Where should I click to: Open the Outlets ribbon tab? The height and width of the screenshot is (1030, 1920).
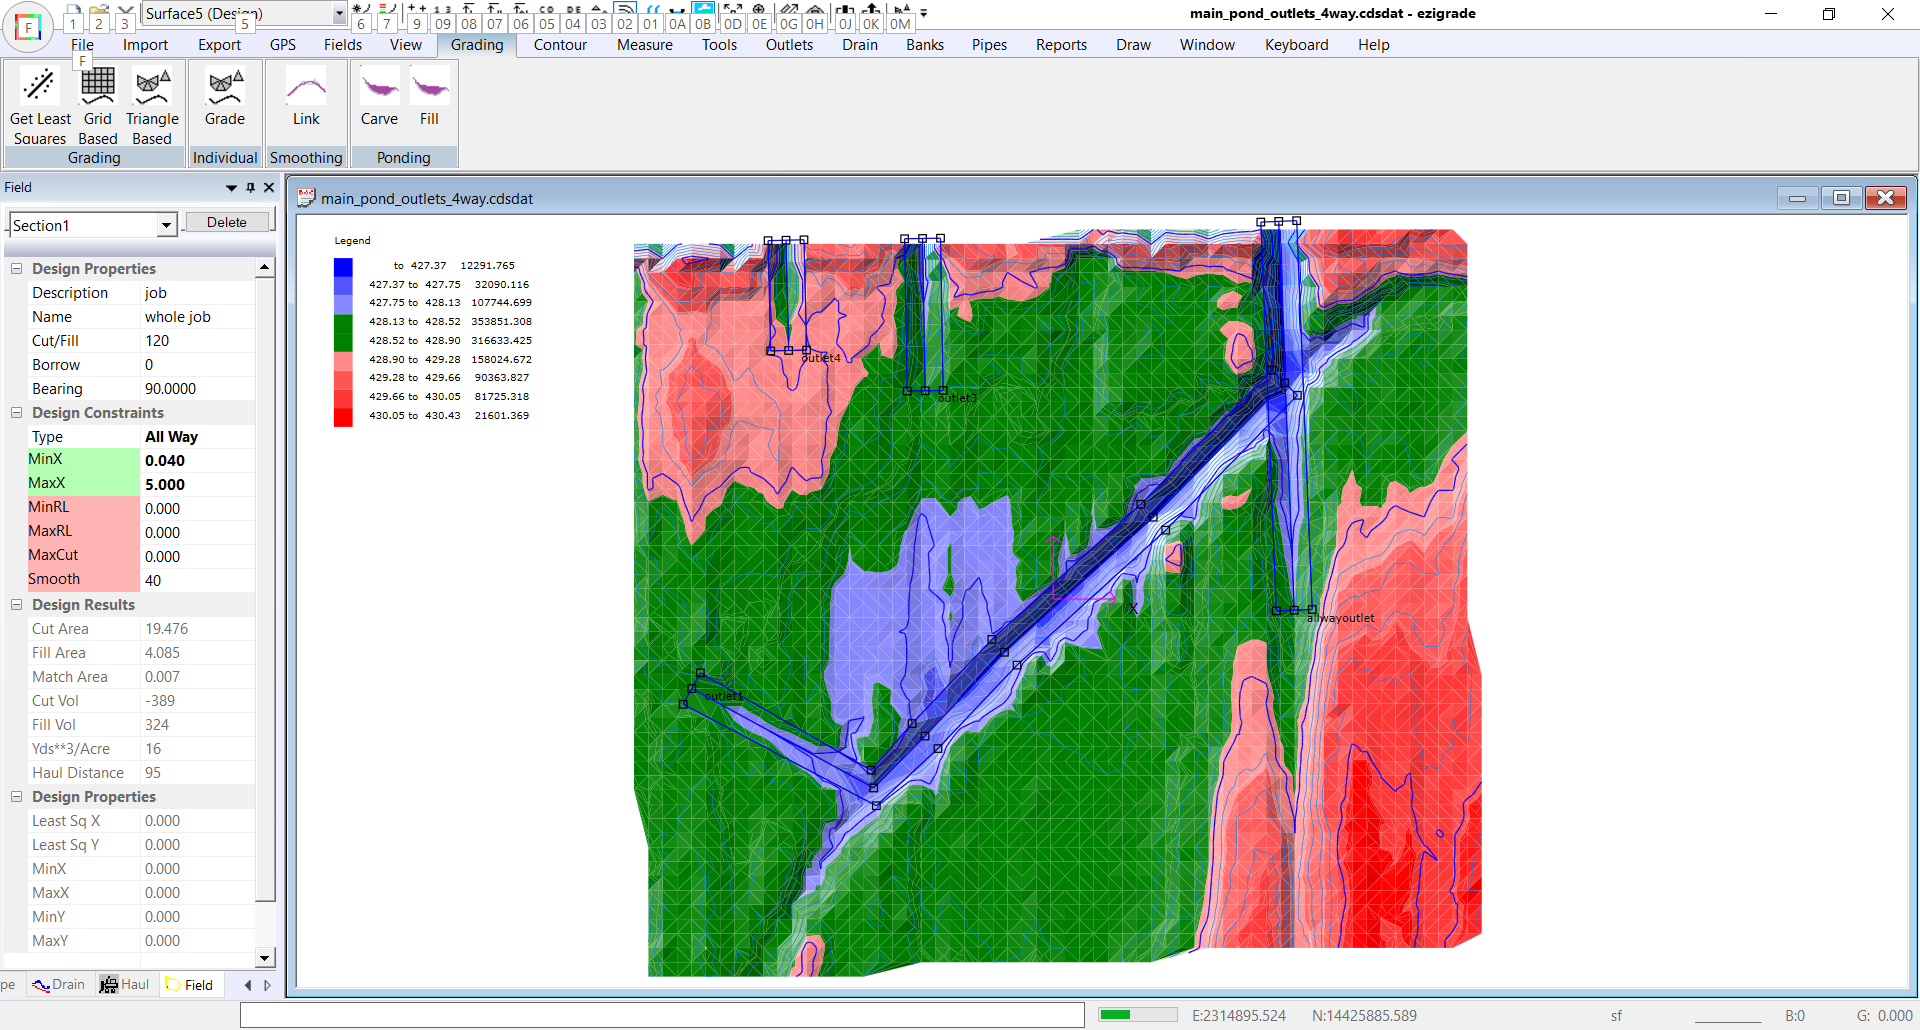pos(789,45)
